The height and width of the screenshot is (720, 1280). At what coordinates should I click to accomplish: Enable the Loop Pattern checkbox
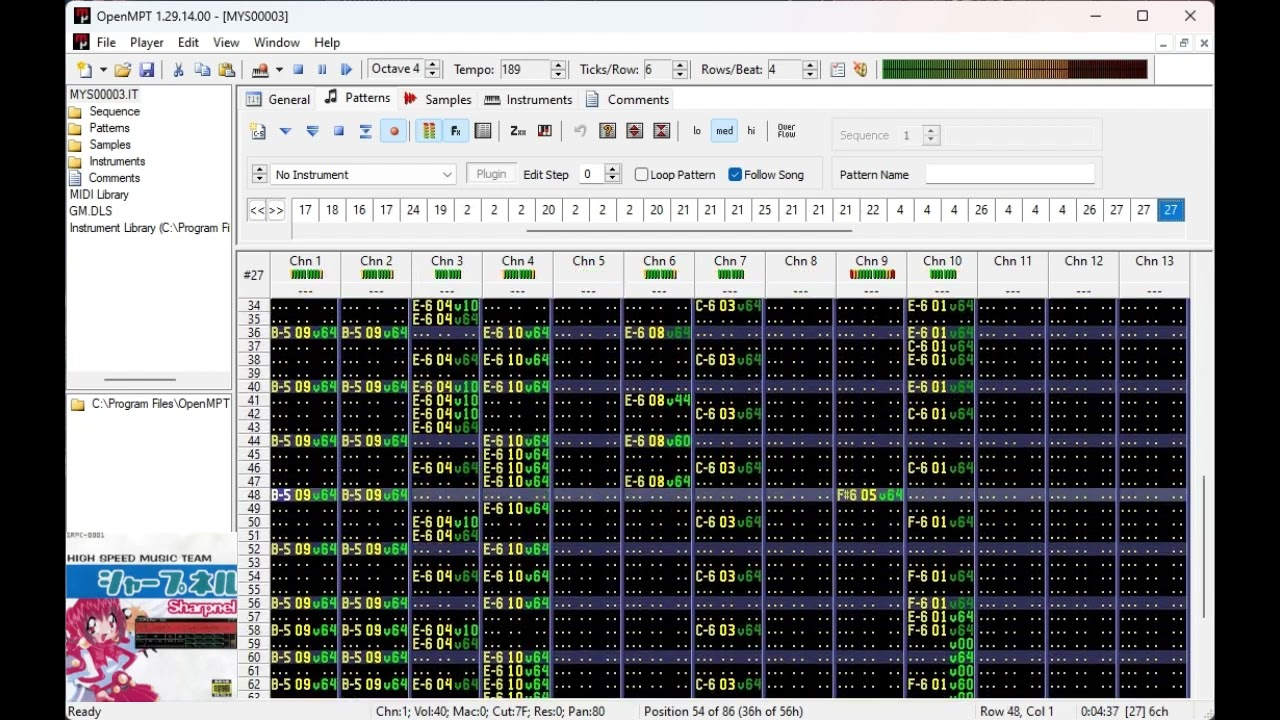pos(642,174)
